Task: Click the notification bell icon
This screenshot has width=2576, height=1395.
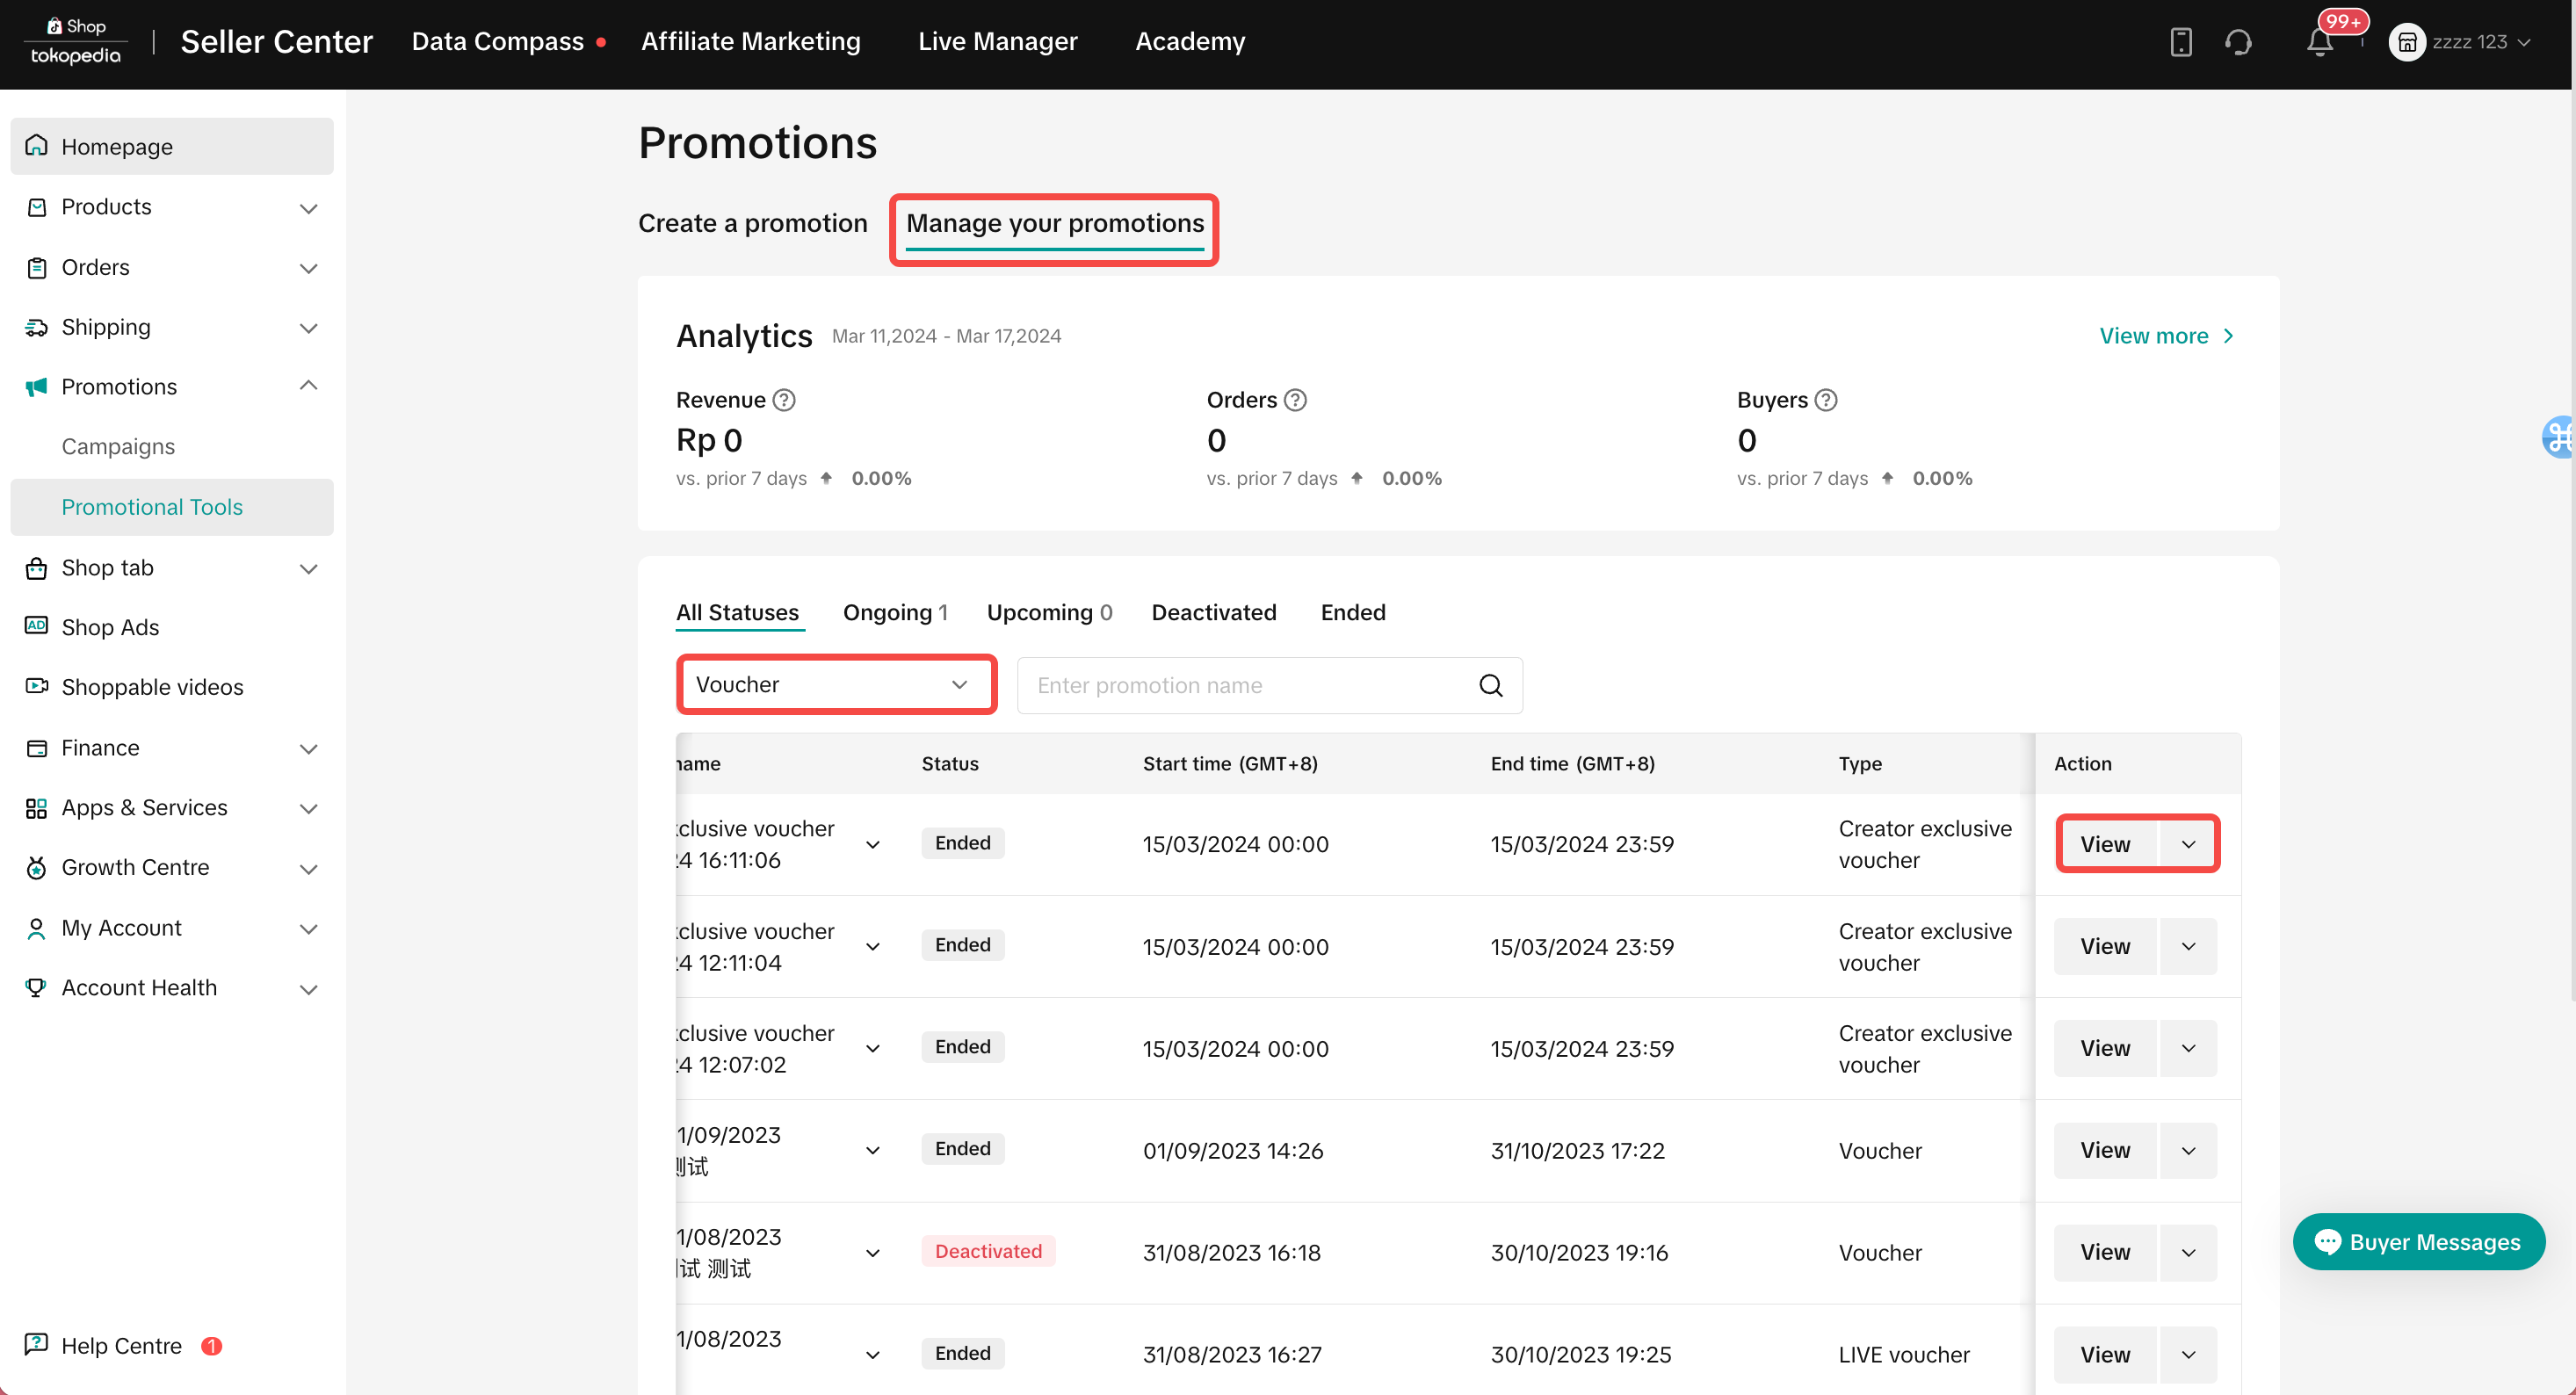Action: pos(2320,42)
